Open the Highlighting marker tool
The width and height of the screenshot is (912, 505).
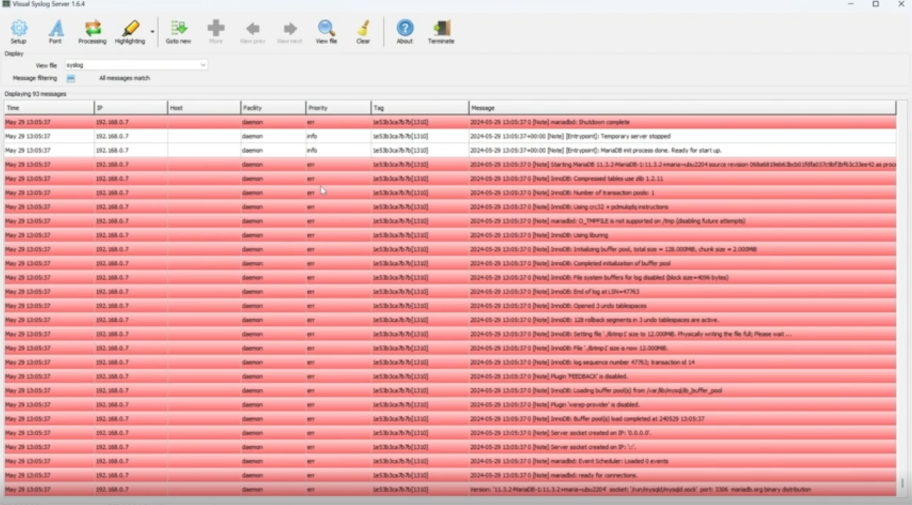pyautogui.click(x=130, y=31)
